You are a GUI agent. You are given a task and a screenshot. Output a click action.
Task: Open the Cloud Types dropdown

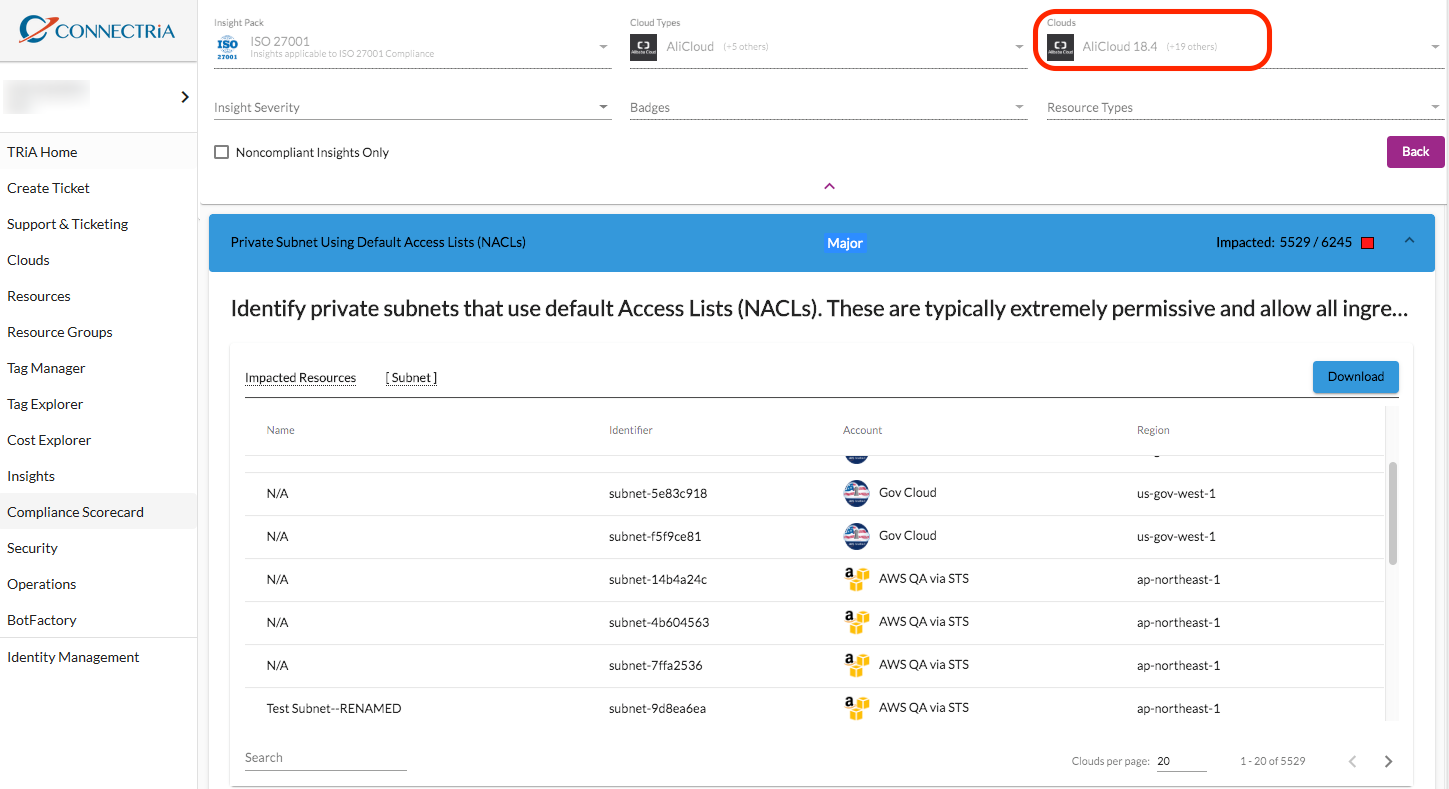click(829, 47)
